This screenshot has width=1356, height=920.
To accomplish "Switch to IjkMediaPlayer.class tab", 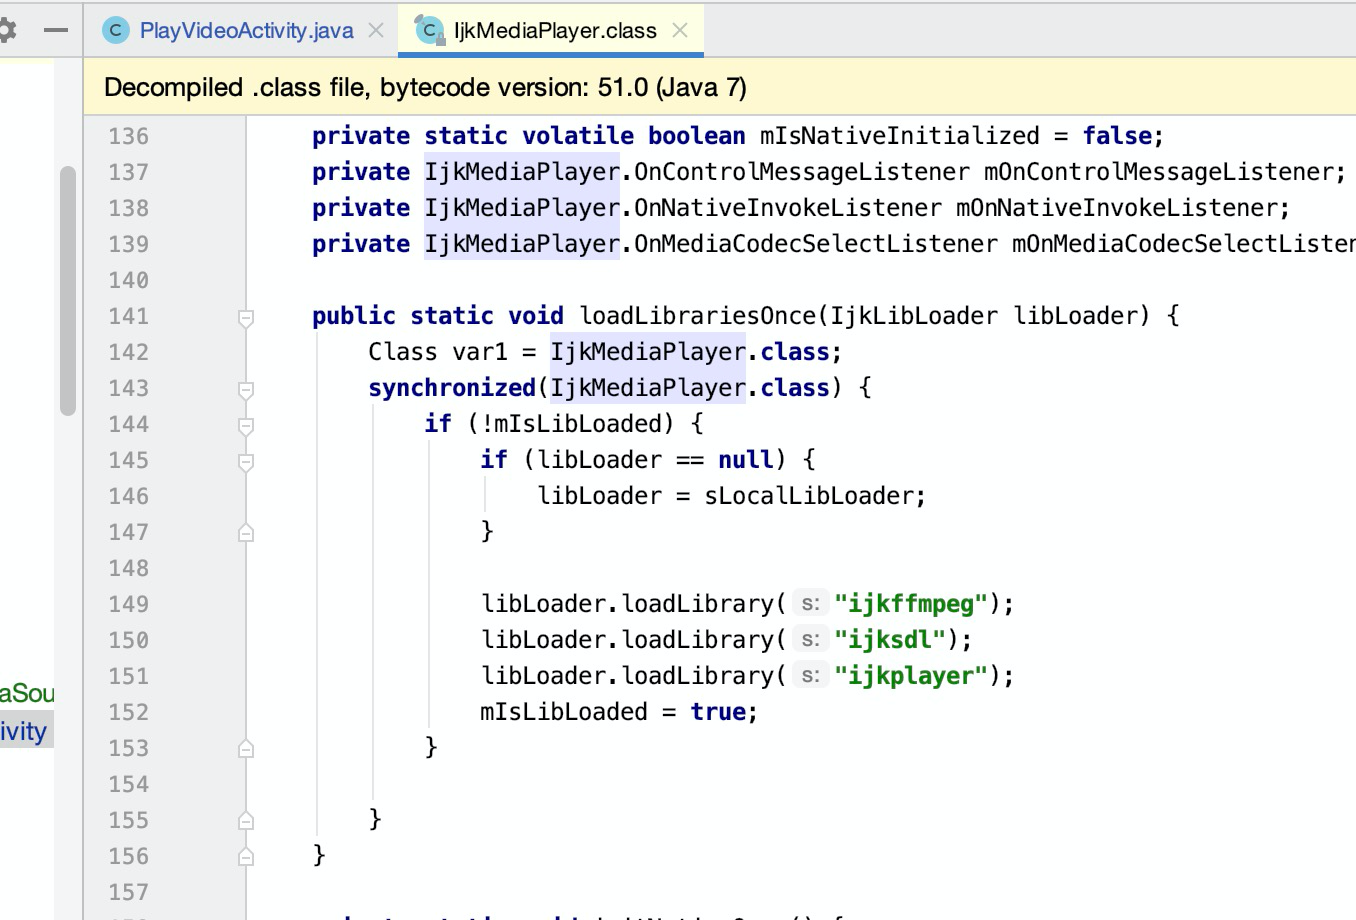I will pyautogui.click(x=555, y=30).
